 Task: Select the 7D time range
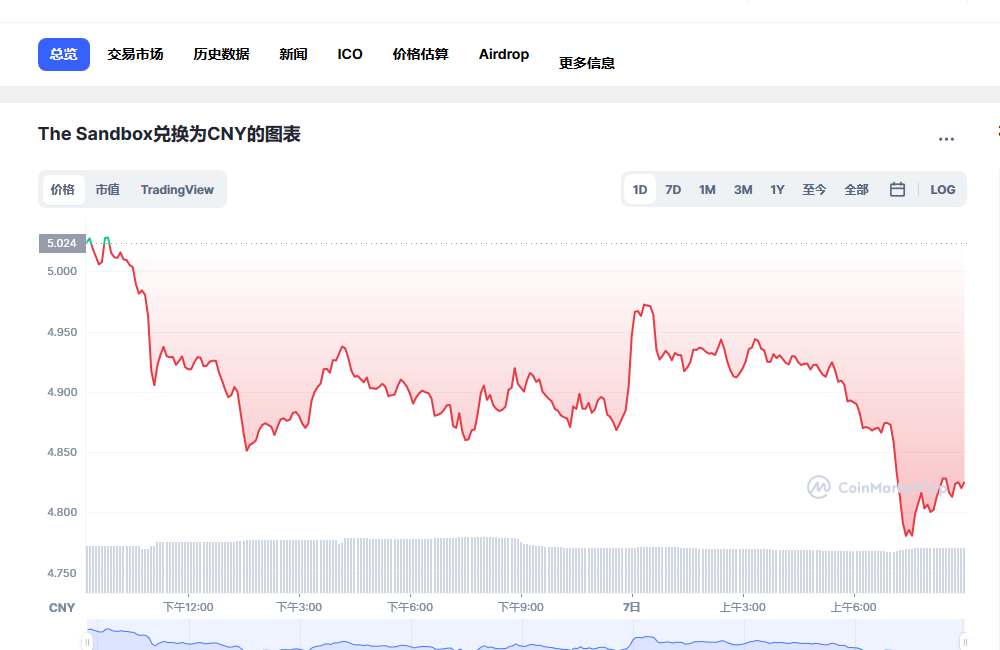click(x=673, y=189)
